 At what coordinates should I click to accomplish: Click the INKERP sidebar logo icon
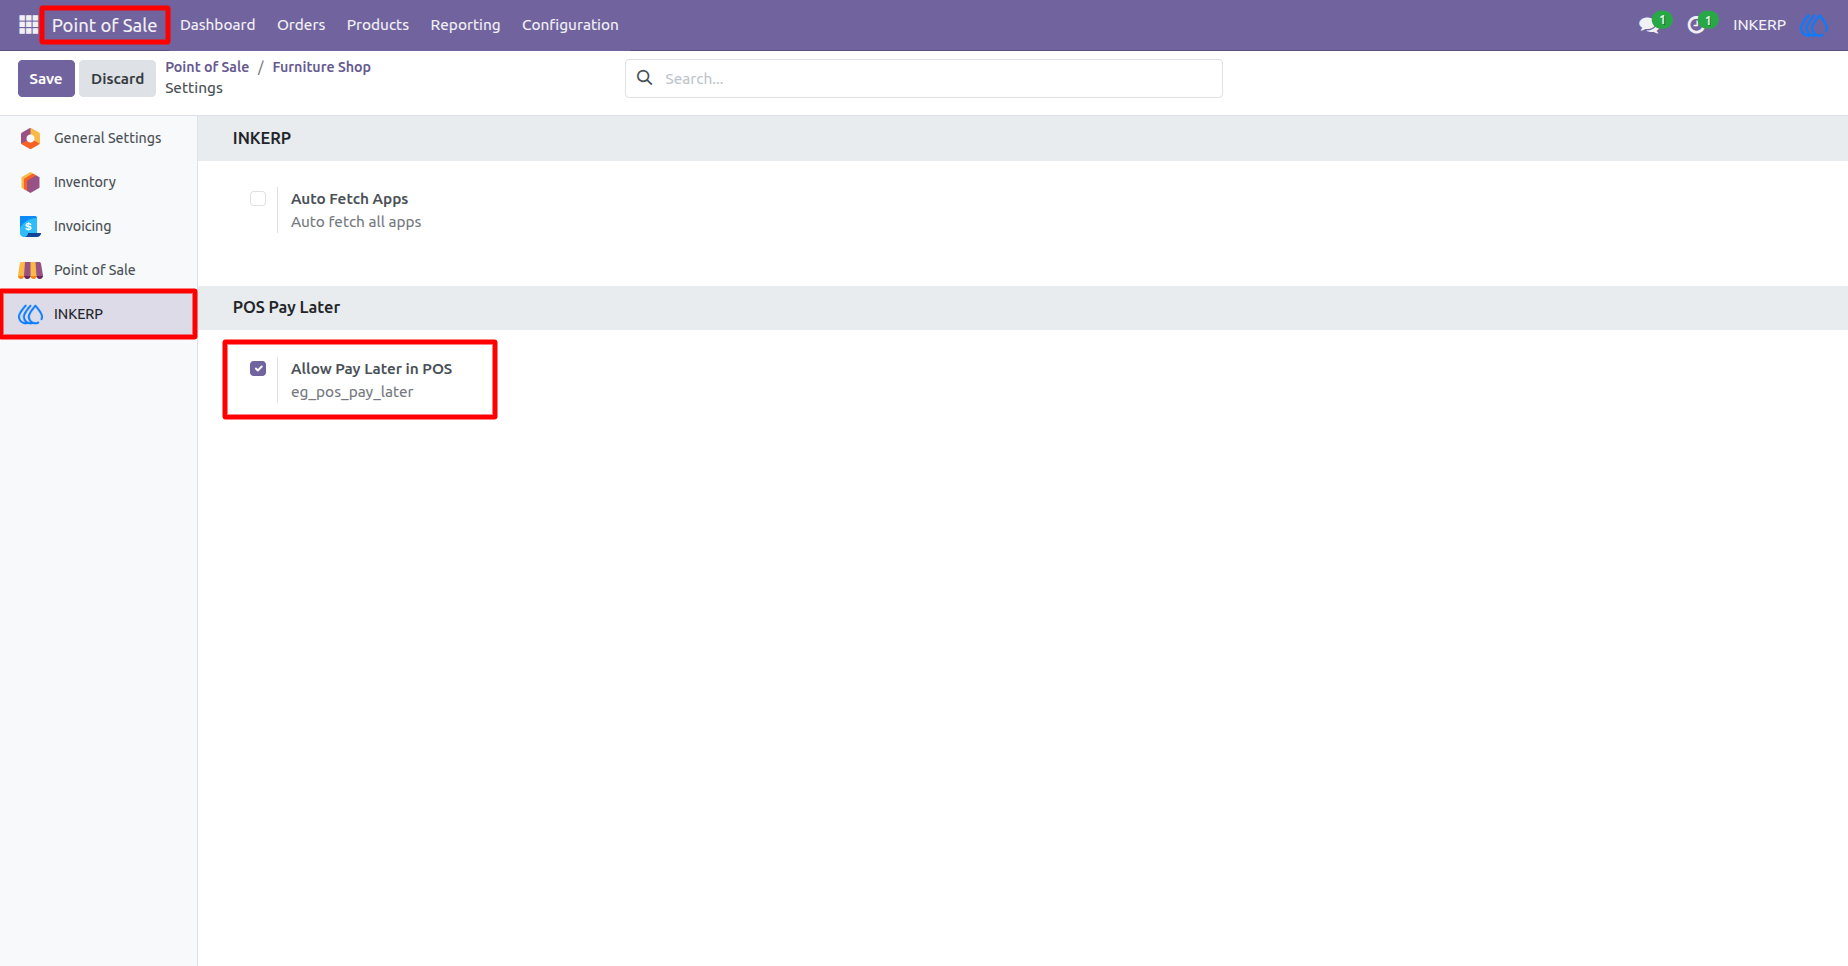click(x=31, y=314)
